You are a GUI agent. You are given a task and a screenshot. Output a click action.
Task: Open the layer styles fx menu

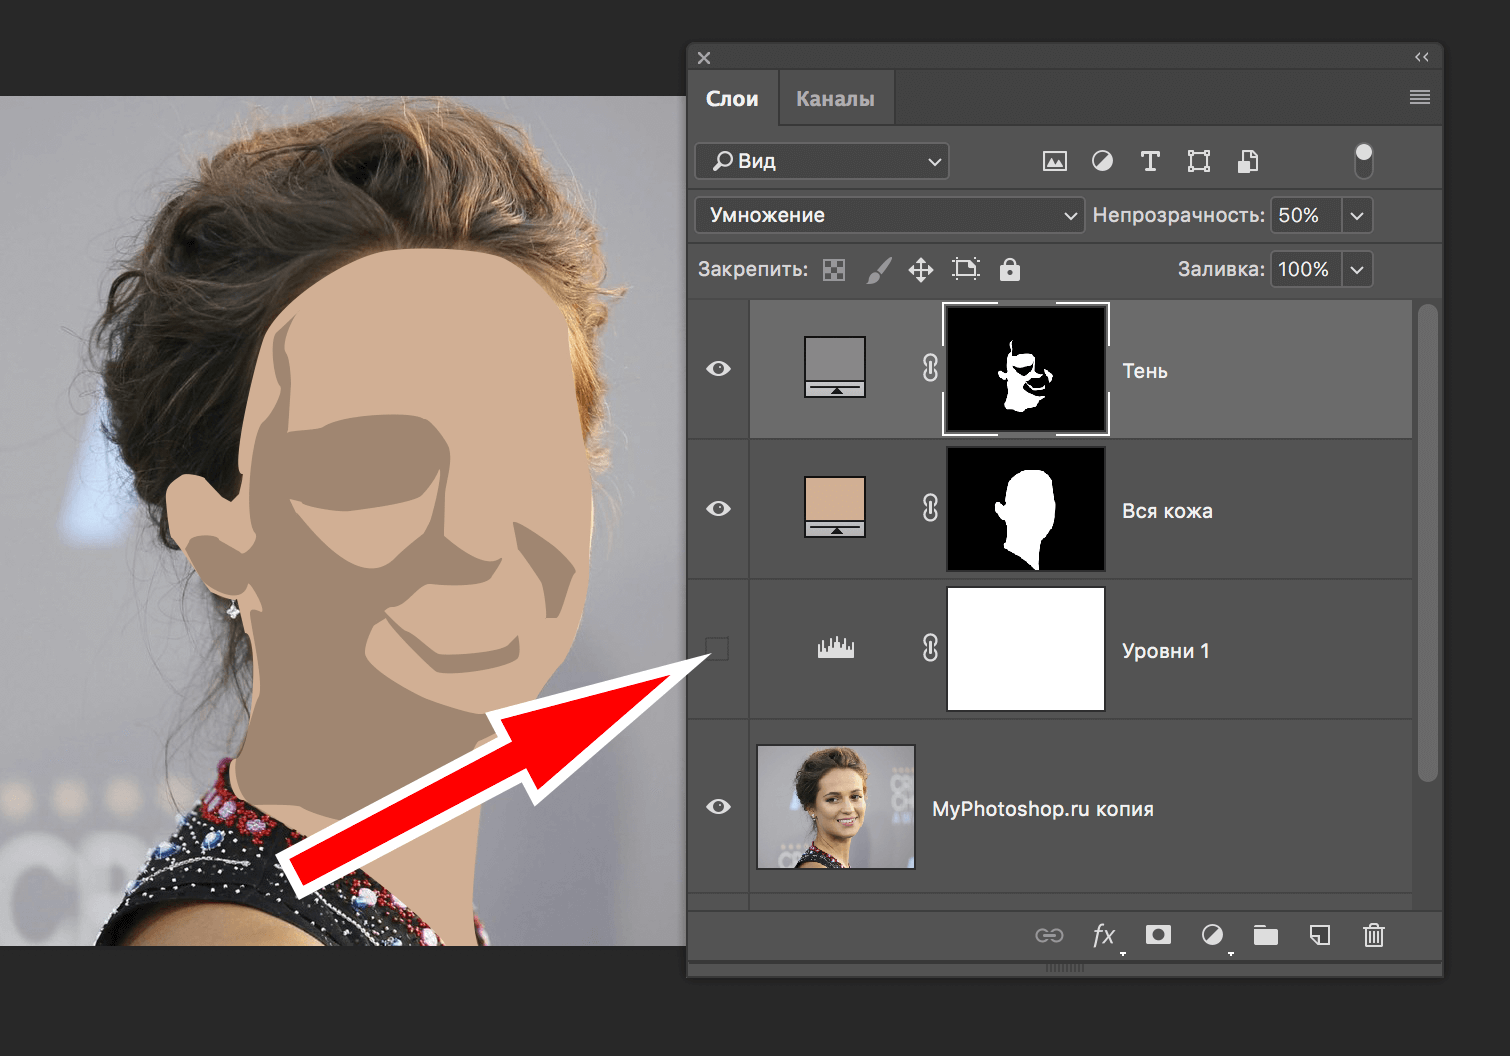click(1104, 936)
